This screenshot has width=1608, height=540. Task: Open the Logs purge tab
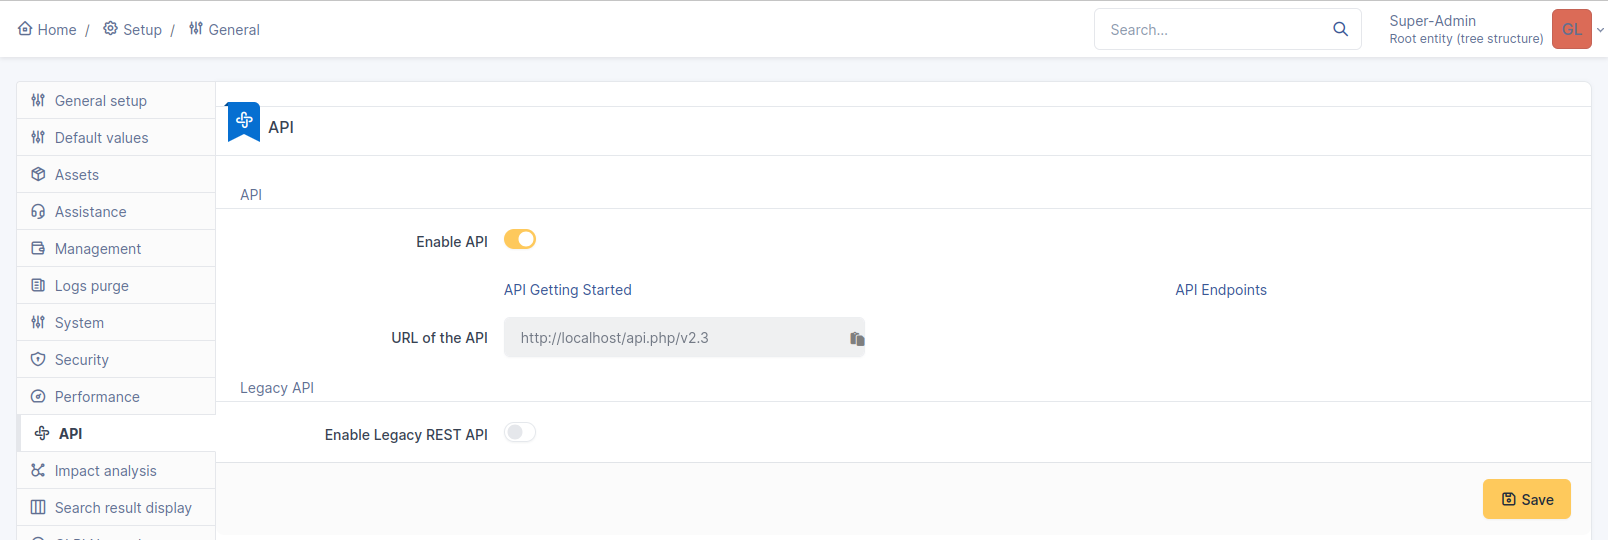point(116,285)
